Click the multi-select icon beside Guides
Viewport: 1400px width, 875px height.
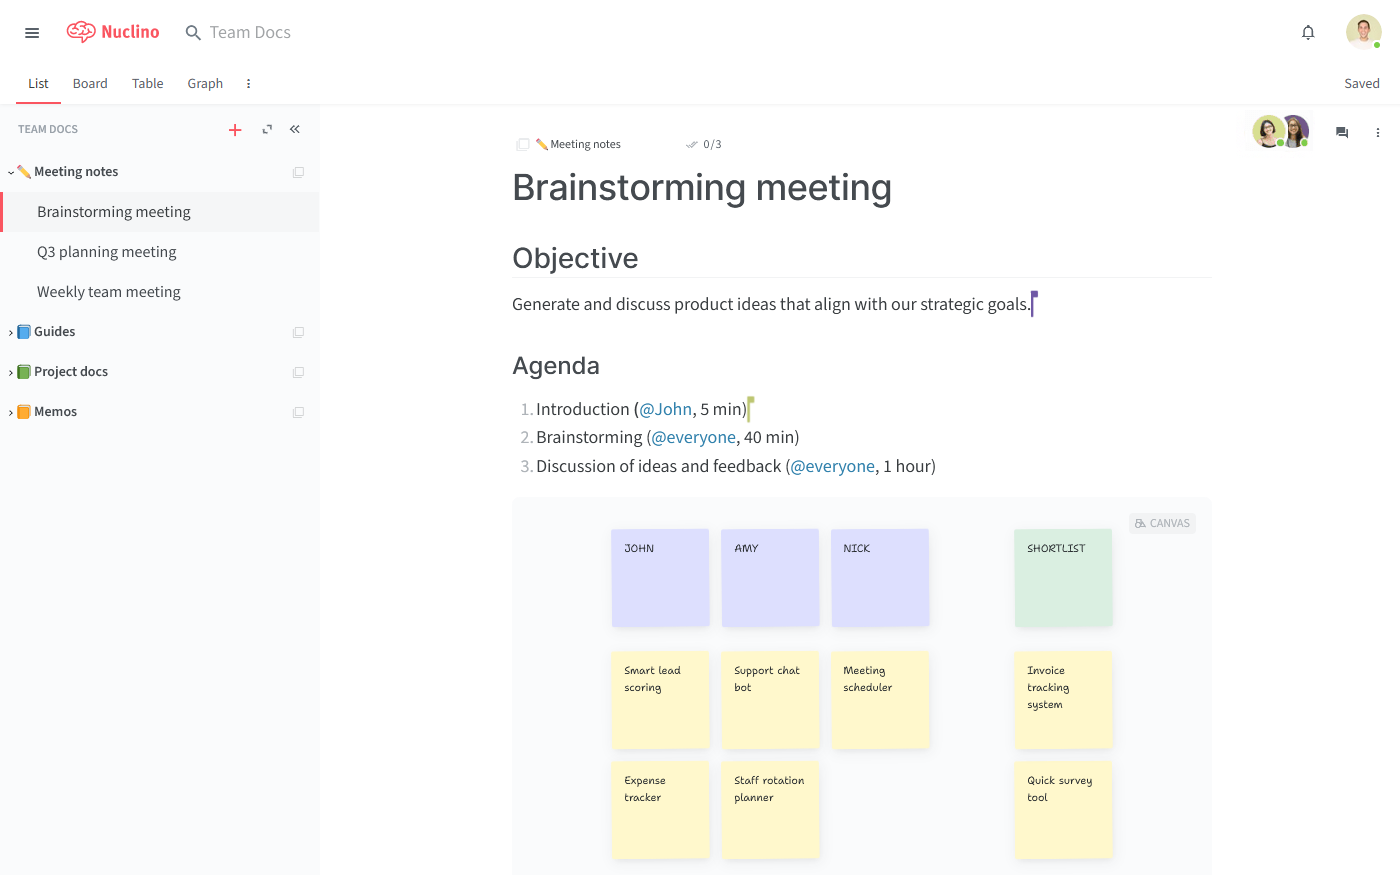click(298, 332)
